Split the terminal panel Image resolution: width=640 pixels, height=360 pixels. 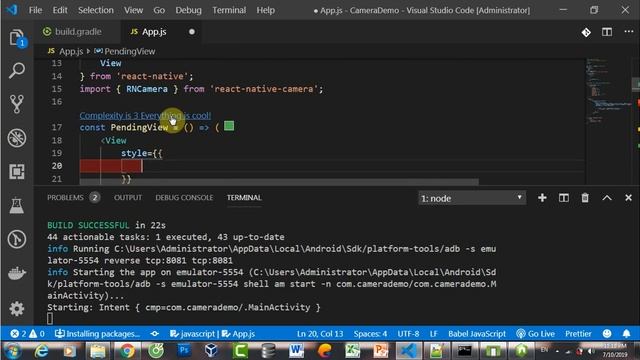[x=564, y=198]
